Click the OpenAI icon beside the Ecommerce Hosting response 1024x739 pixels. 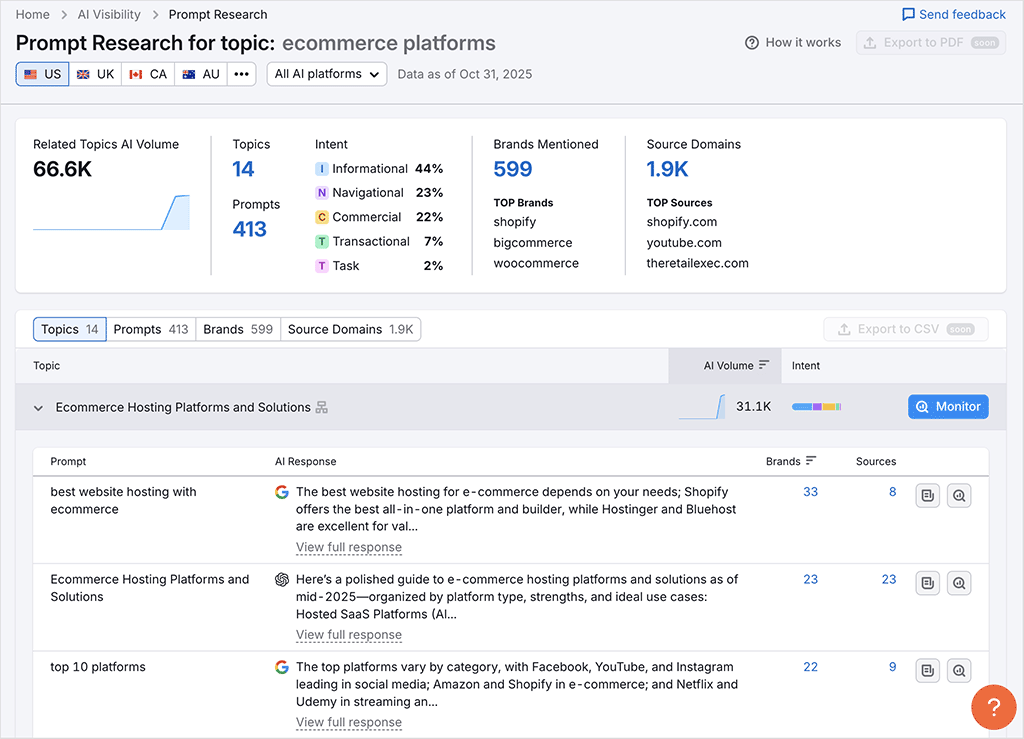(281, 579)
